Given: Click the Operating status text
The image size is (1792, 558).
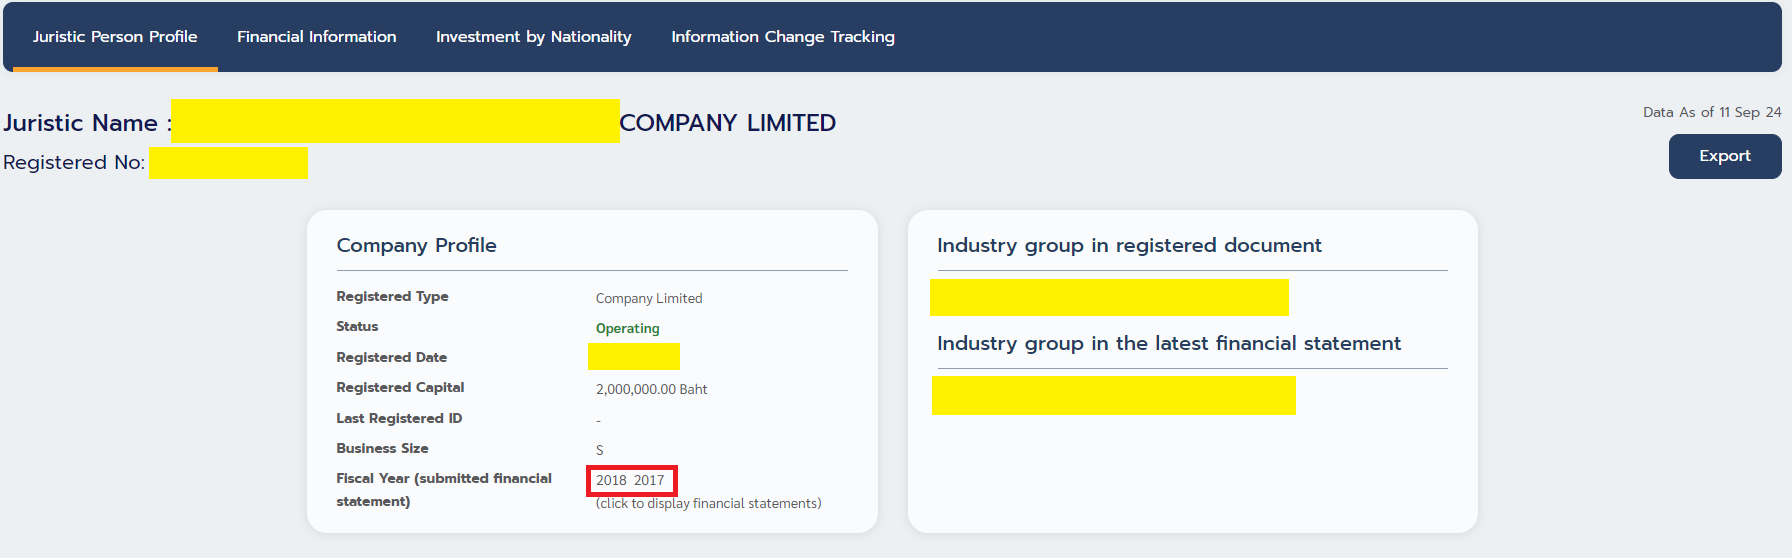Looking at the screenshot, I should (627, 328).
